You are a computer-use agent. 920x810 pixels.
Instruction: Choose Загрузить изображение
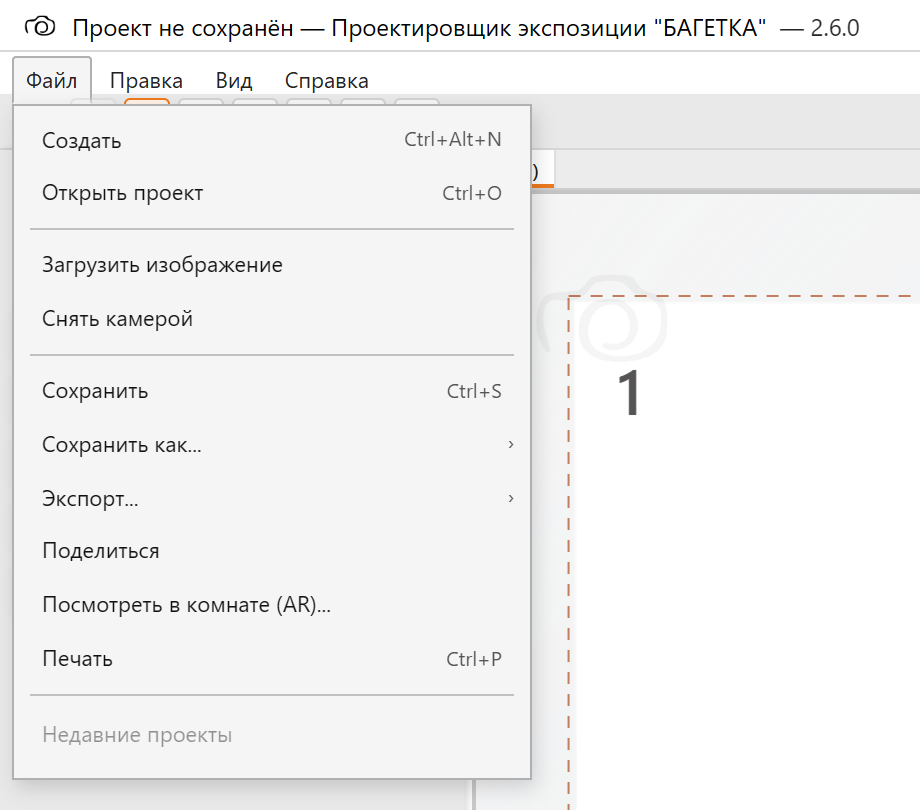click(x=272, y=265)
